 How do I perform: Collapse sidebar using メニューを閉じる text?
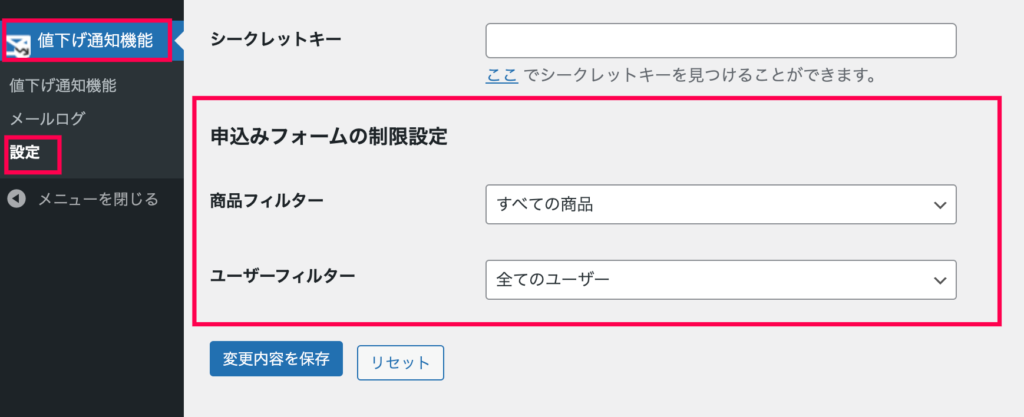(x=98, y=199)
